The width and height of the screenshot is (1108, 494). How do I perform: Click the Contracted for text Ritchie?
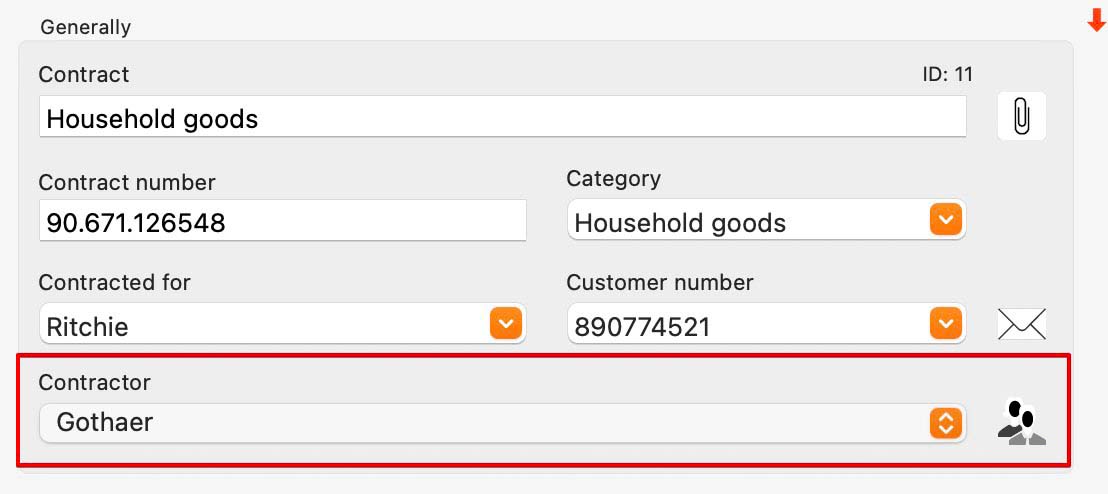(x=88, y=327)
